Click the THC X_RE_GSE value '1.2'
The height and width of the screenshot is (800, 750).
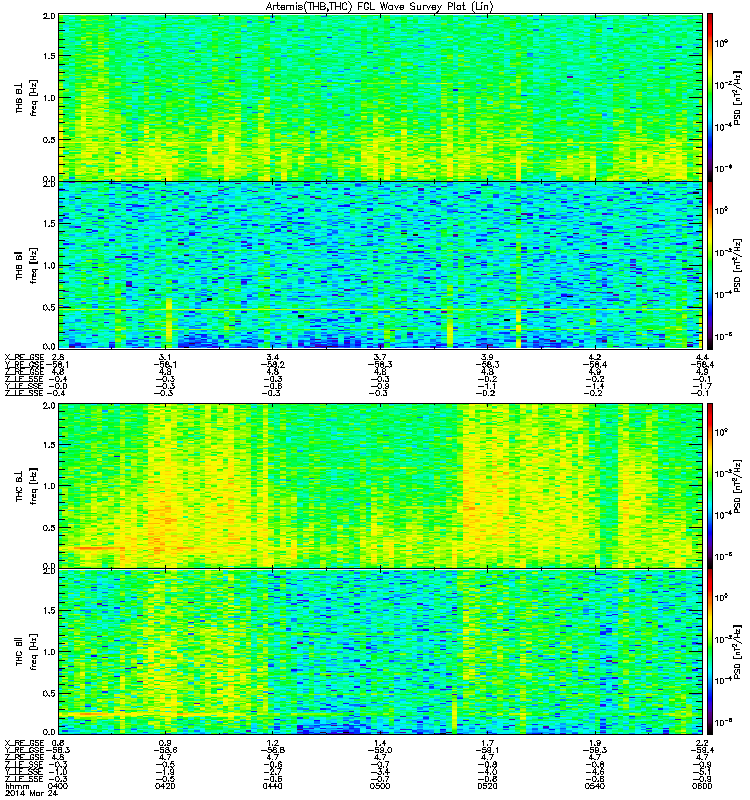coord(272,743)
